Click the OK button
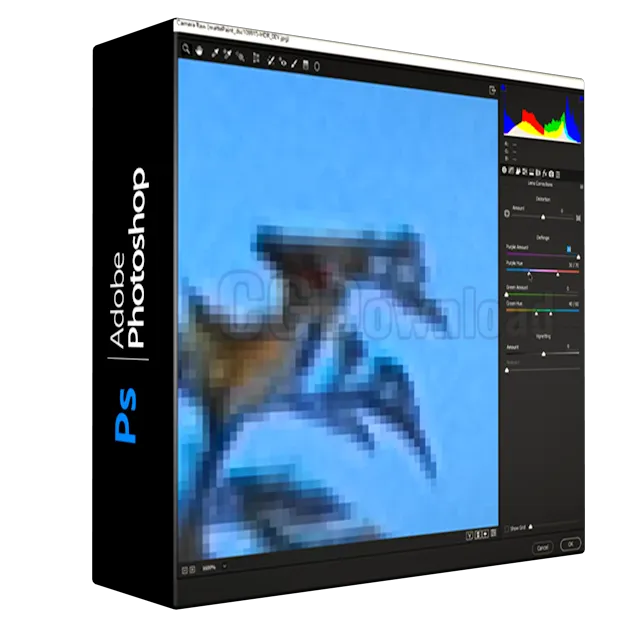630x630 pixels. pos(571,544)
